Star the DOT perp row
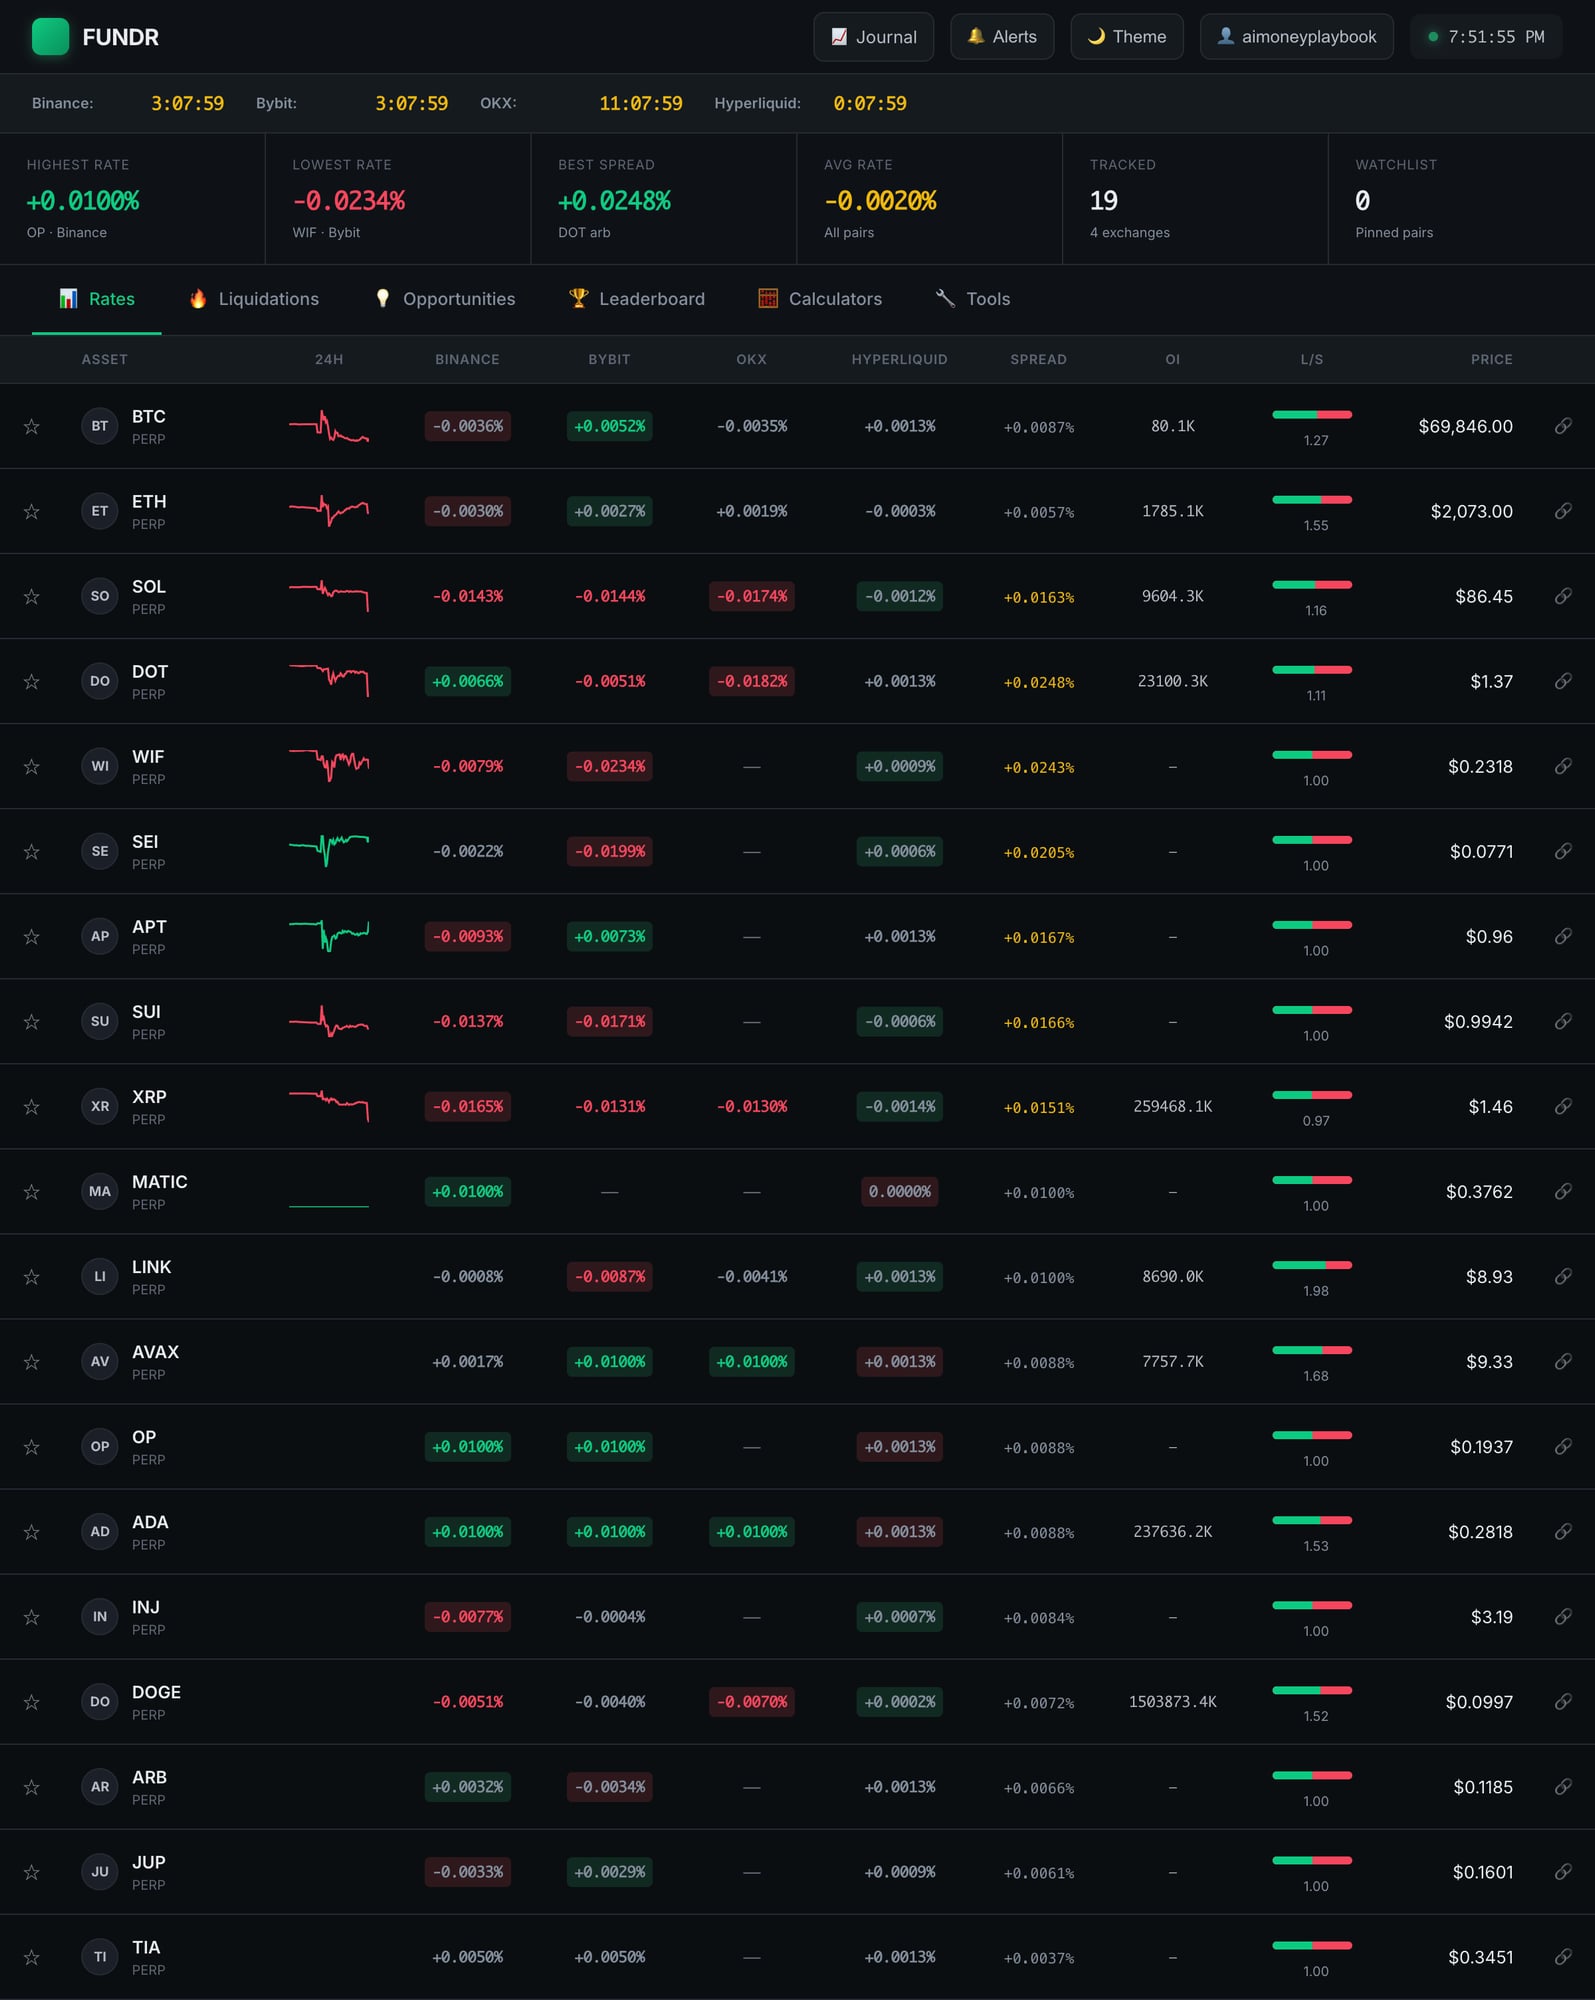The image size is (1595, 2000). click(32, 682)
